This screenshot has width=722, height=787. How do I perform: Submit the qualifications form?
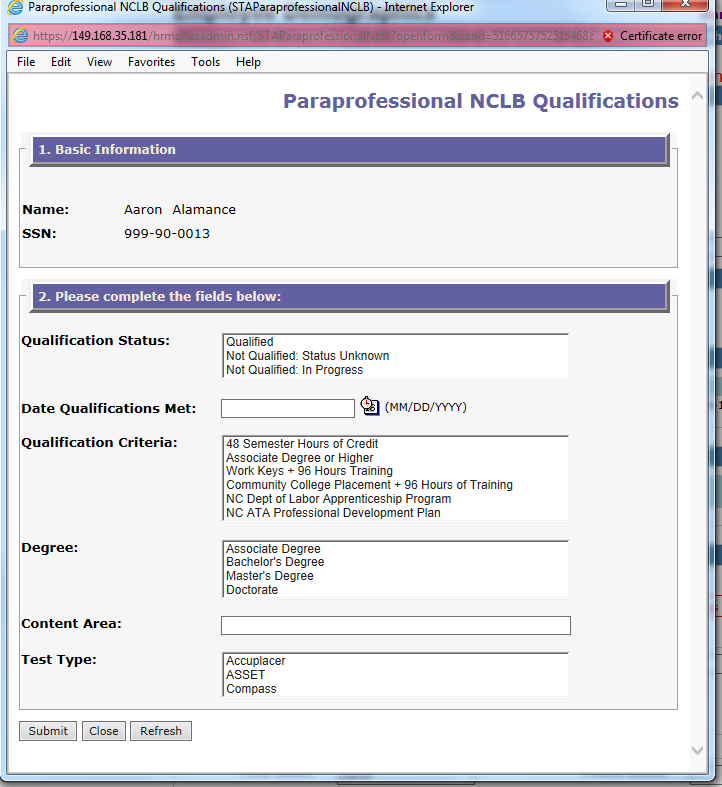click(x=48, y=731)
